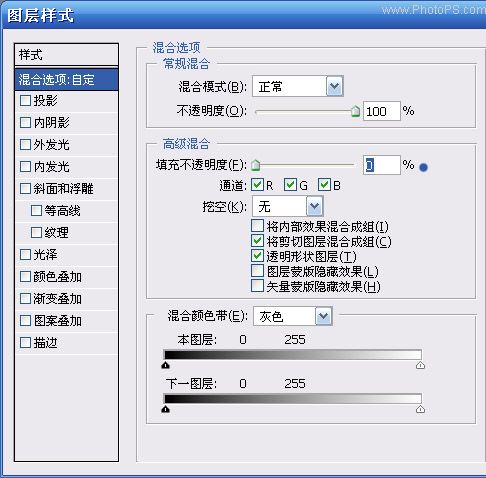Open the 描边 stroke settings entry
486x478 pixels.
67,343
